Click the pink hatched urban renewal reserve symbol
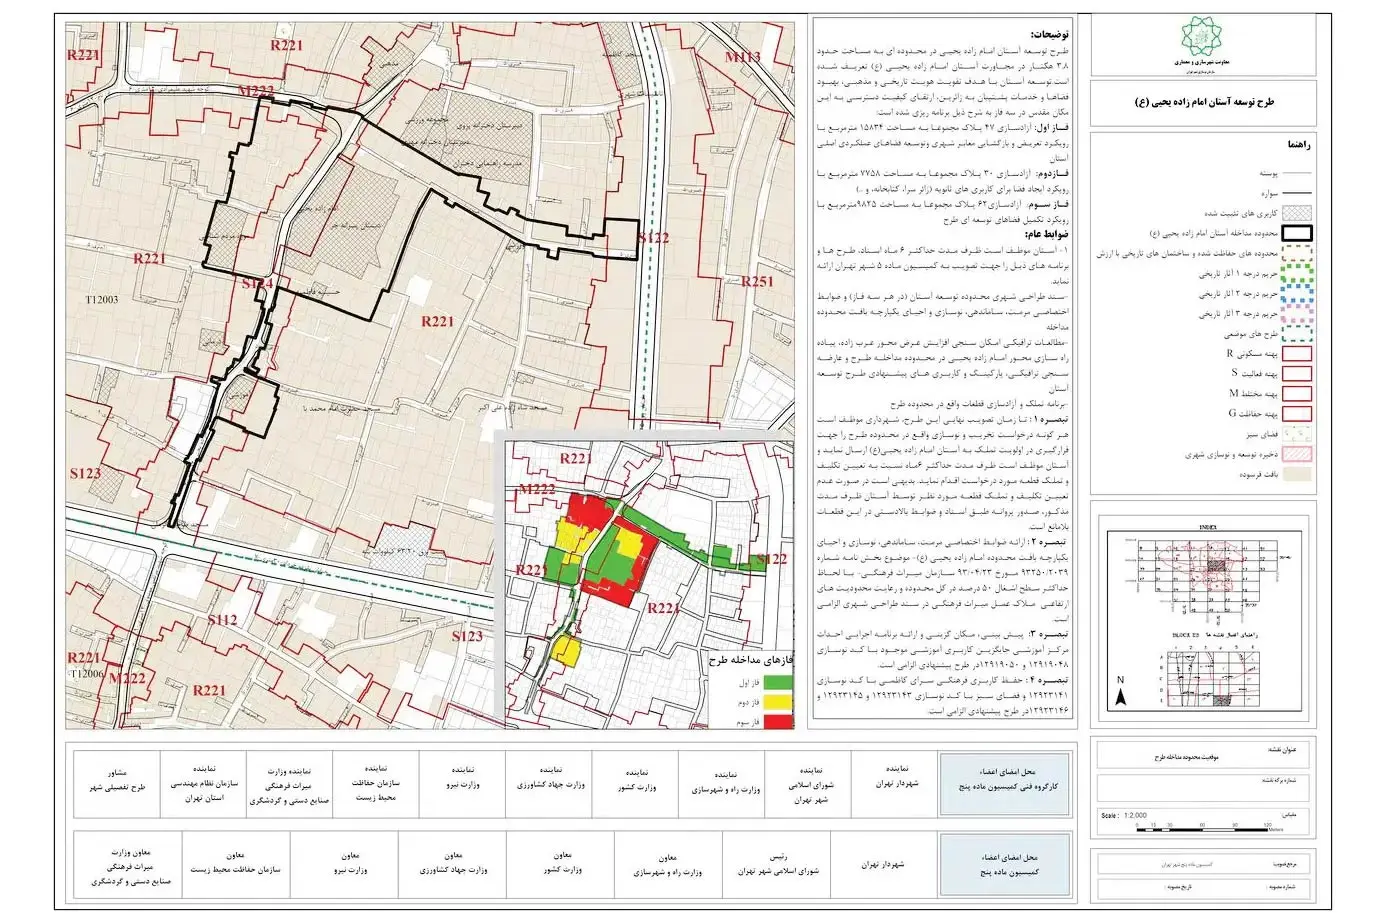This screenshot has height=924, width=1386. (x=1295, y=454)
